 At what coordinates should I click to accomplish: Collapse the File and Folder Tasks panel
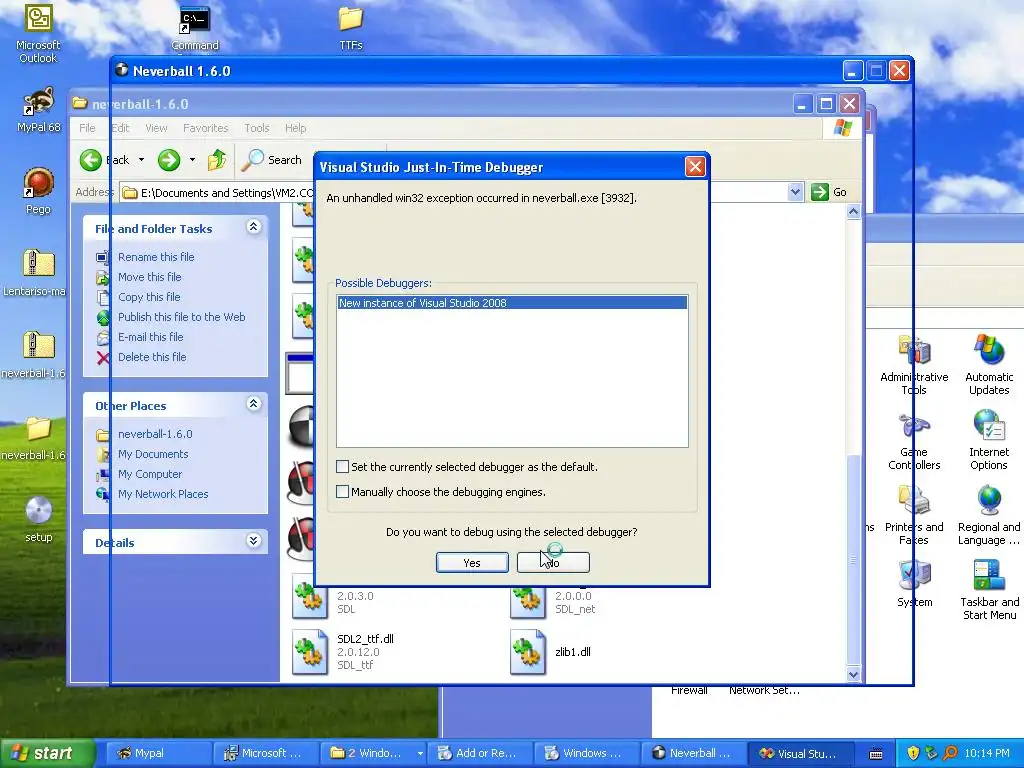pyautogui.click(x=253, y=227)
